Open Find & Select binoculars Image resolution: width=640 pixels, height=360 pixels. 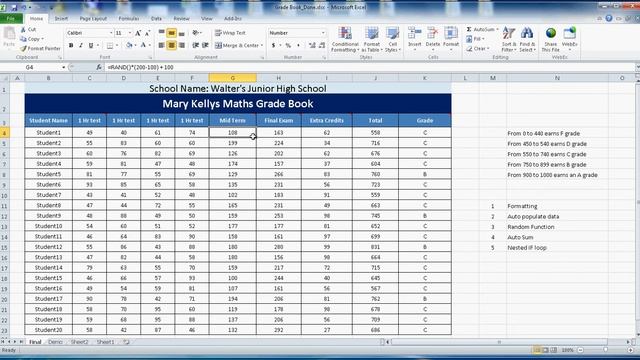(x=527, y=39)
